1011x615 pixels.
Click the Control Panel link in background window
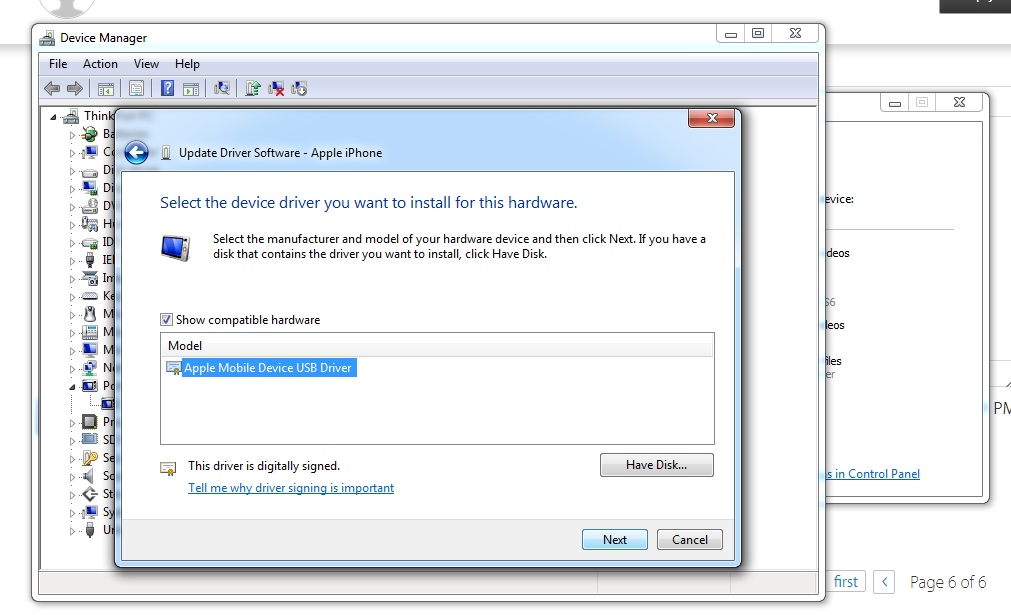(874, 474)
